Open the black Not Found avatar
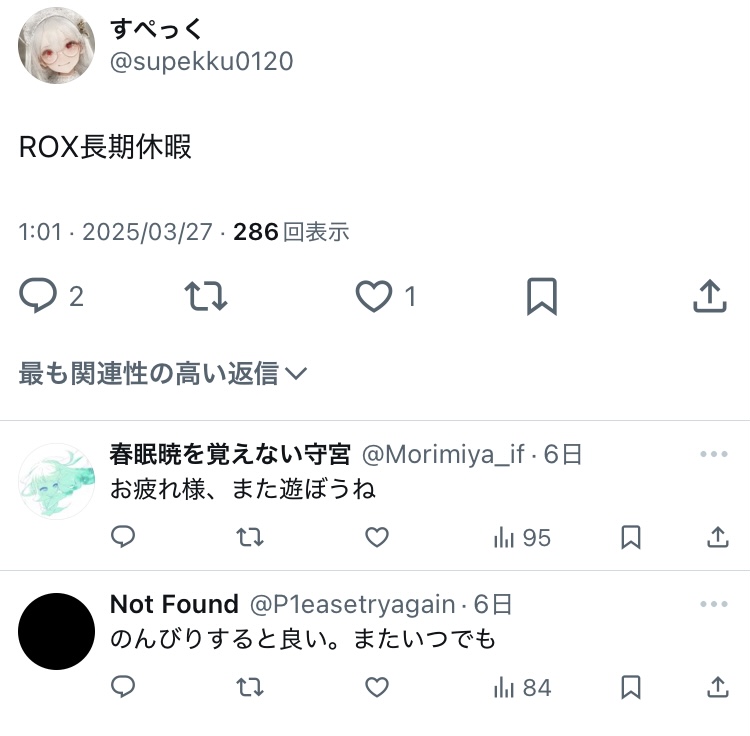This screenshot has height=736, width=750. [56, 631]
